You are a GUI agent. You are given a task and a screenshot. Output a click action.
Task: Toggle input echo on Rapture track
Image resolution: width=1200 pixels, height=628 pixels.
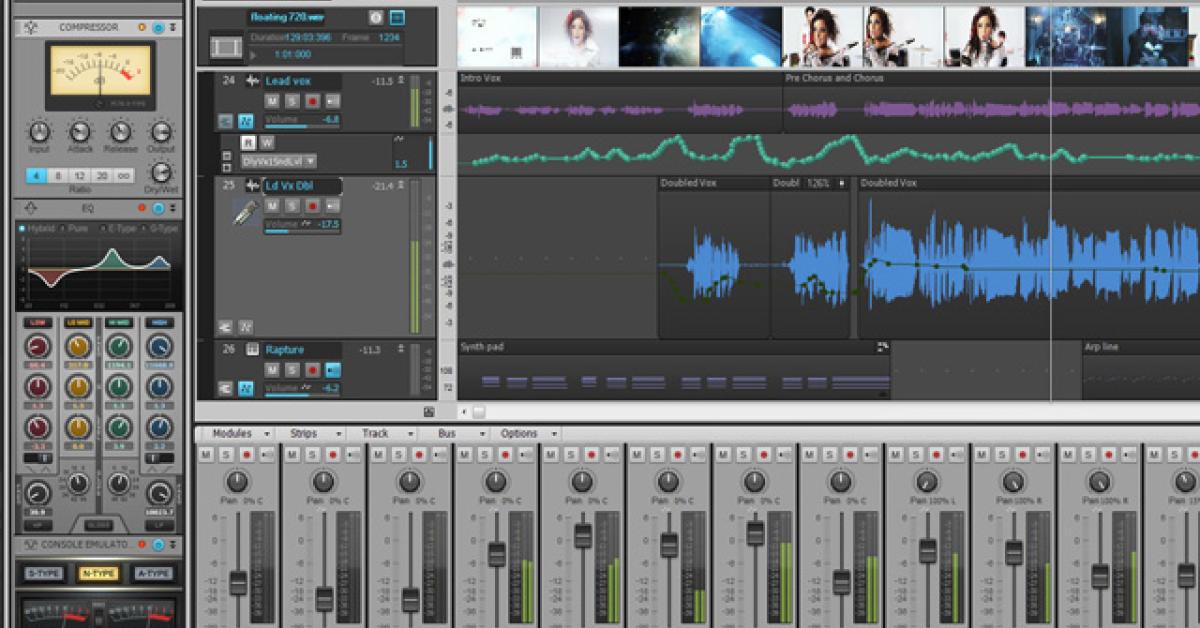coord(332,370)
